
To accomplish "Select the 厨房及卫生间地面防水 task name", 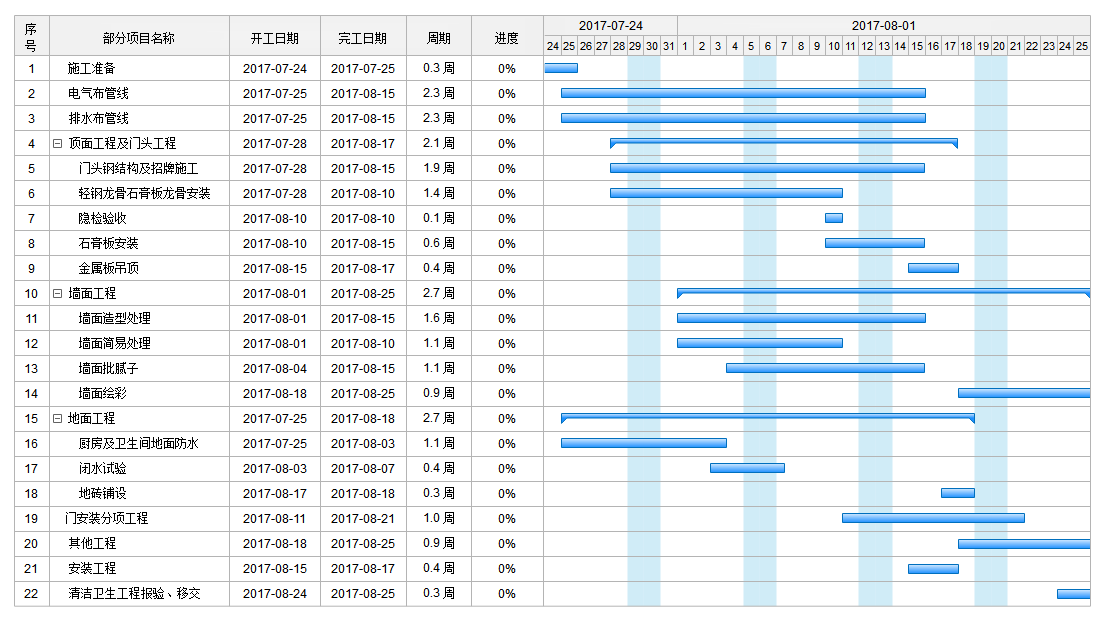I will pos(138,443).
